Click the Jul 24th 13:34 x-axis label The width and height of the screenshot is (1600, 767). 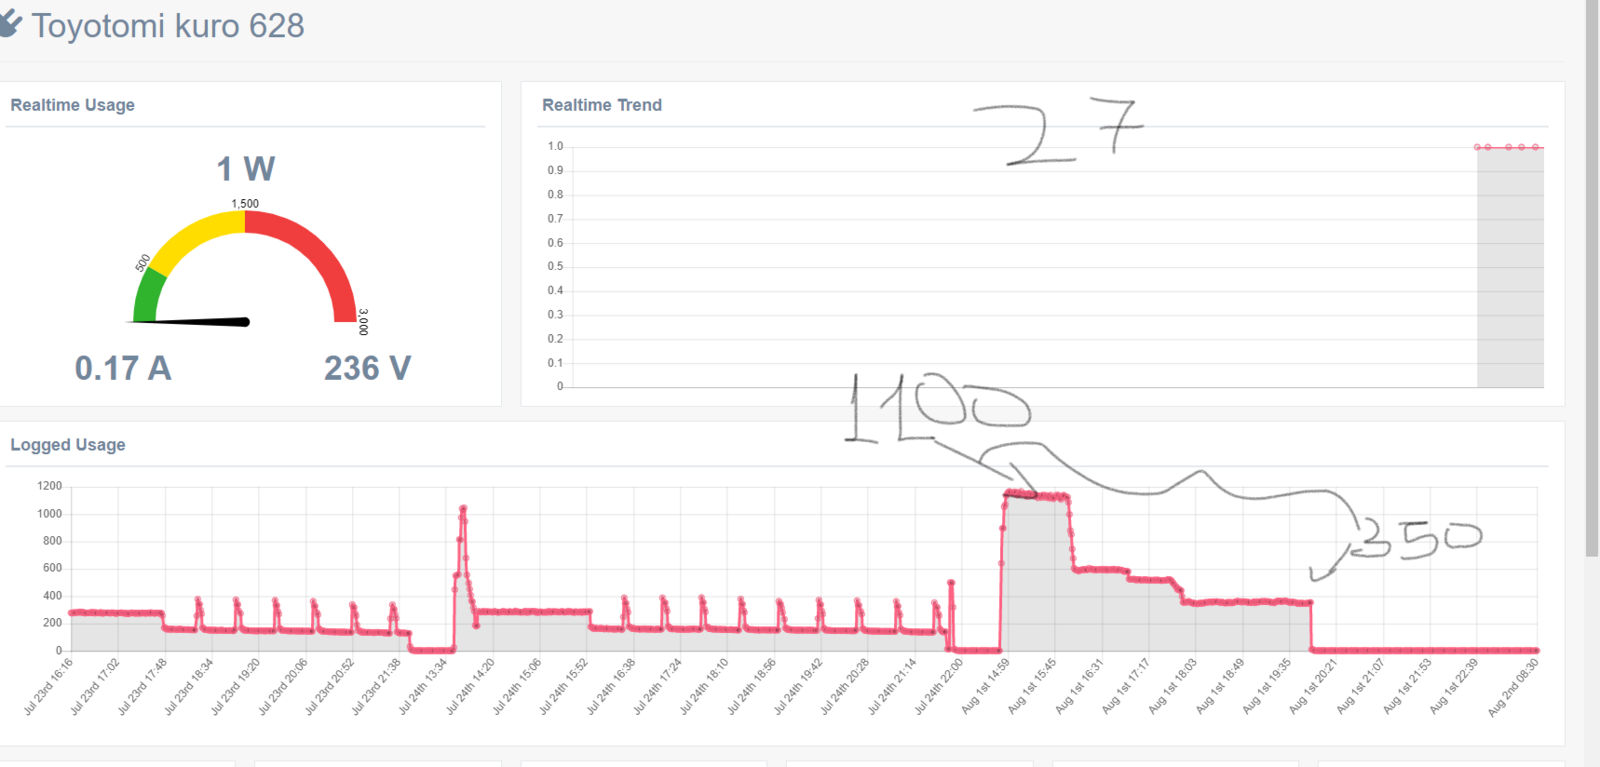point(423,686)
